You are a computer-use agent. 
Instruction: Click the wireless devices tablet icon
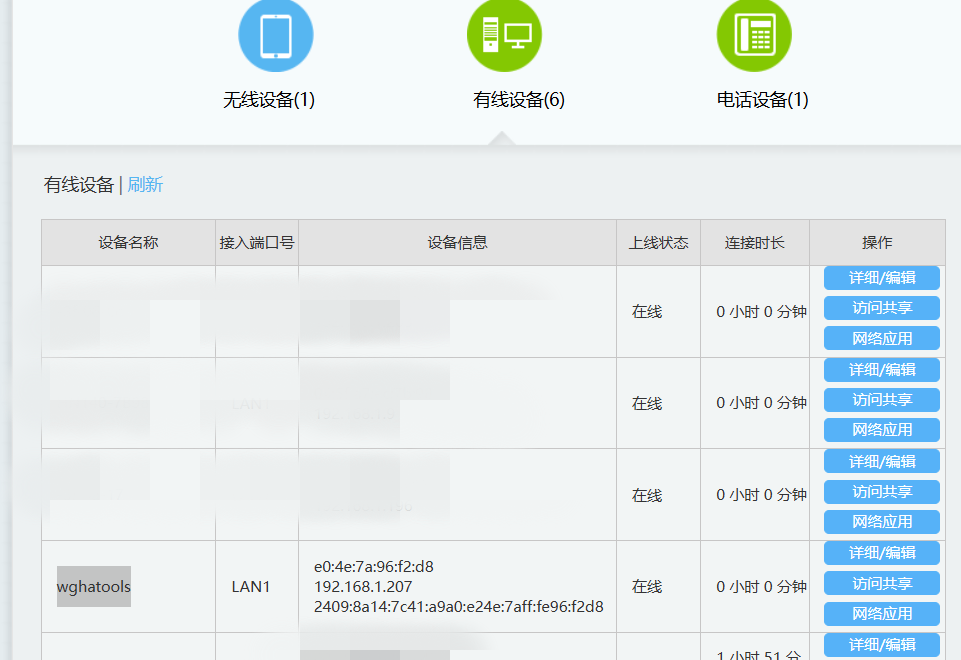tap(275, 36)
